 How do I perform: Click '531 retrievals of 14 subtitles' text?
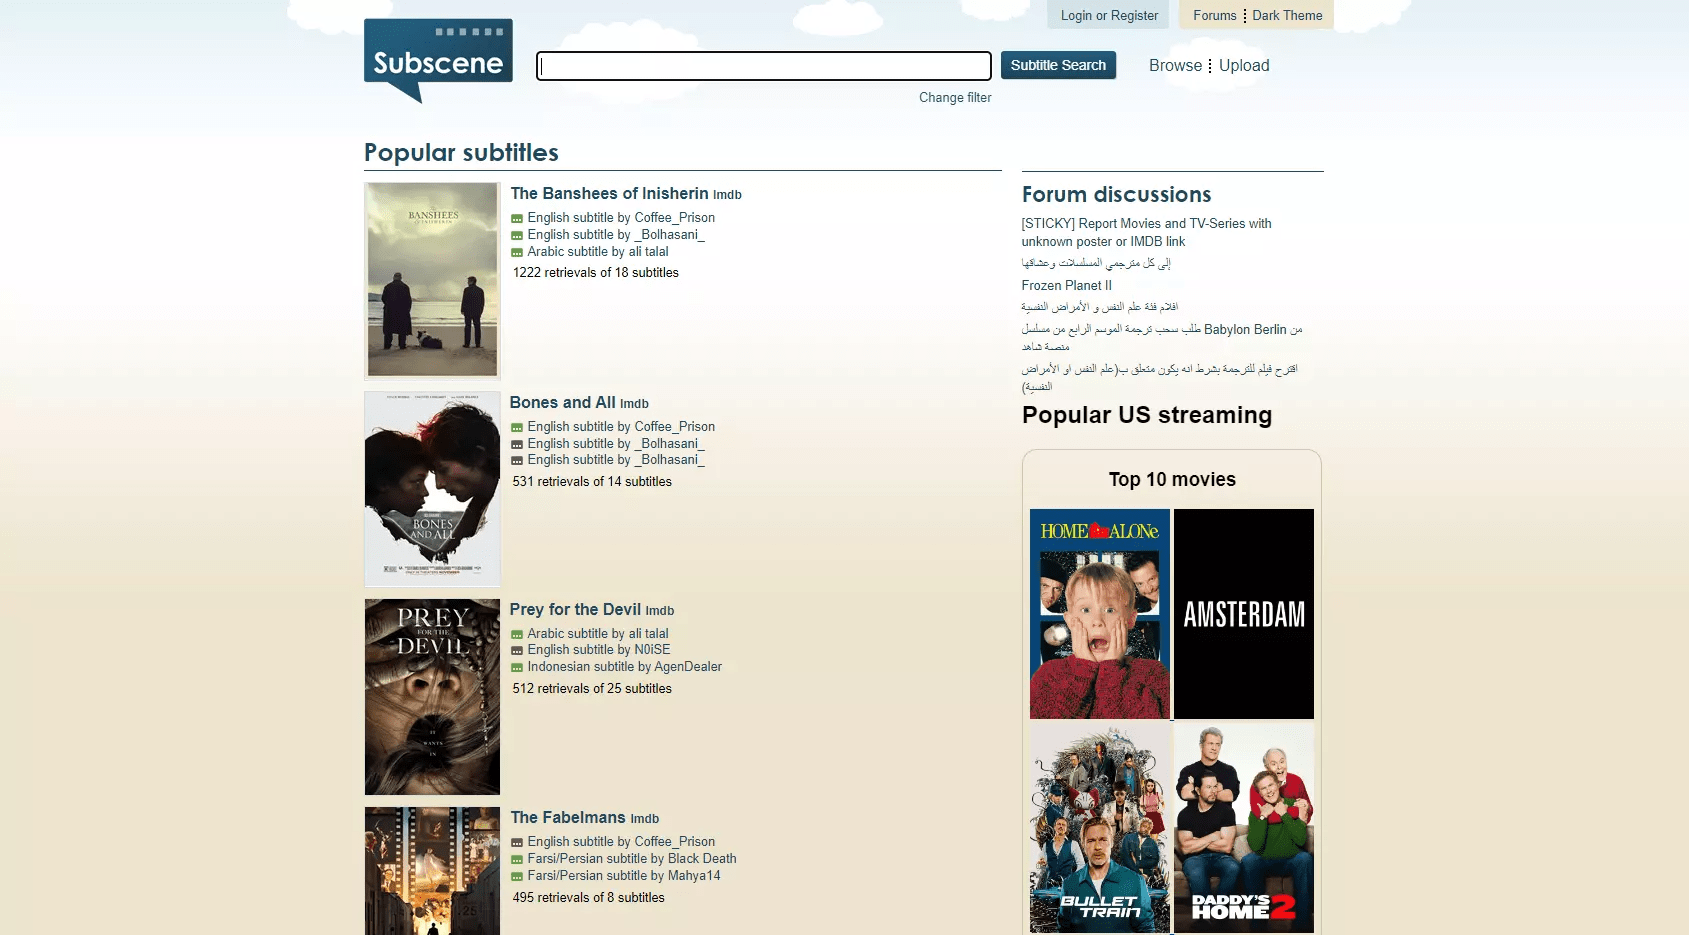click(592, 481)
